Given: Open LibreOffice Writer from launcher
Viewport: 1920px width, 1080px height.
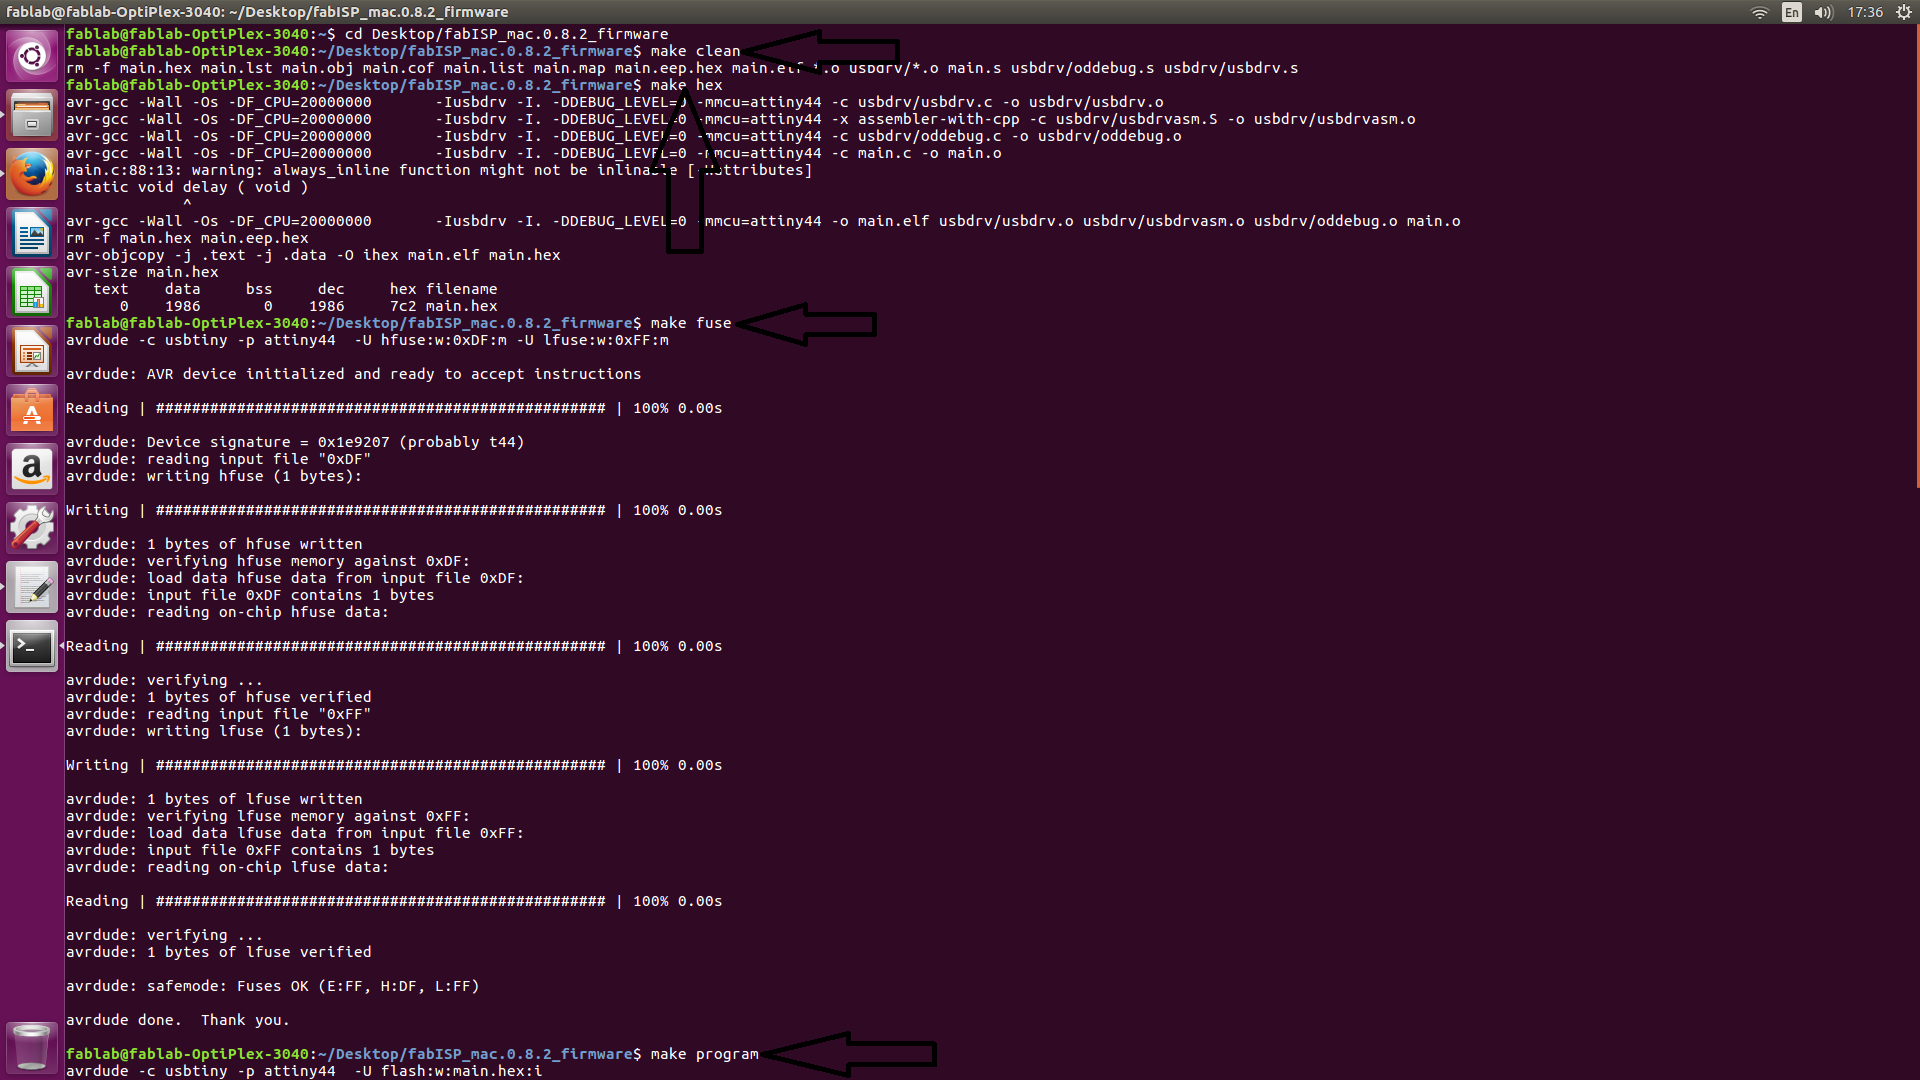Looking at the screenshot, I should (32, 233).
